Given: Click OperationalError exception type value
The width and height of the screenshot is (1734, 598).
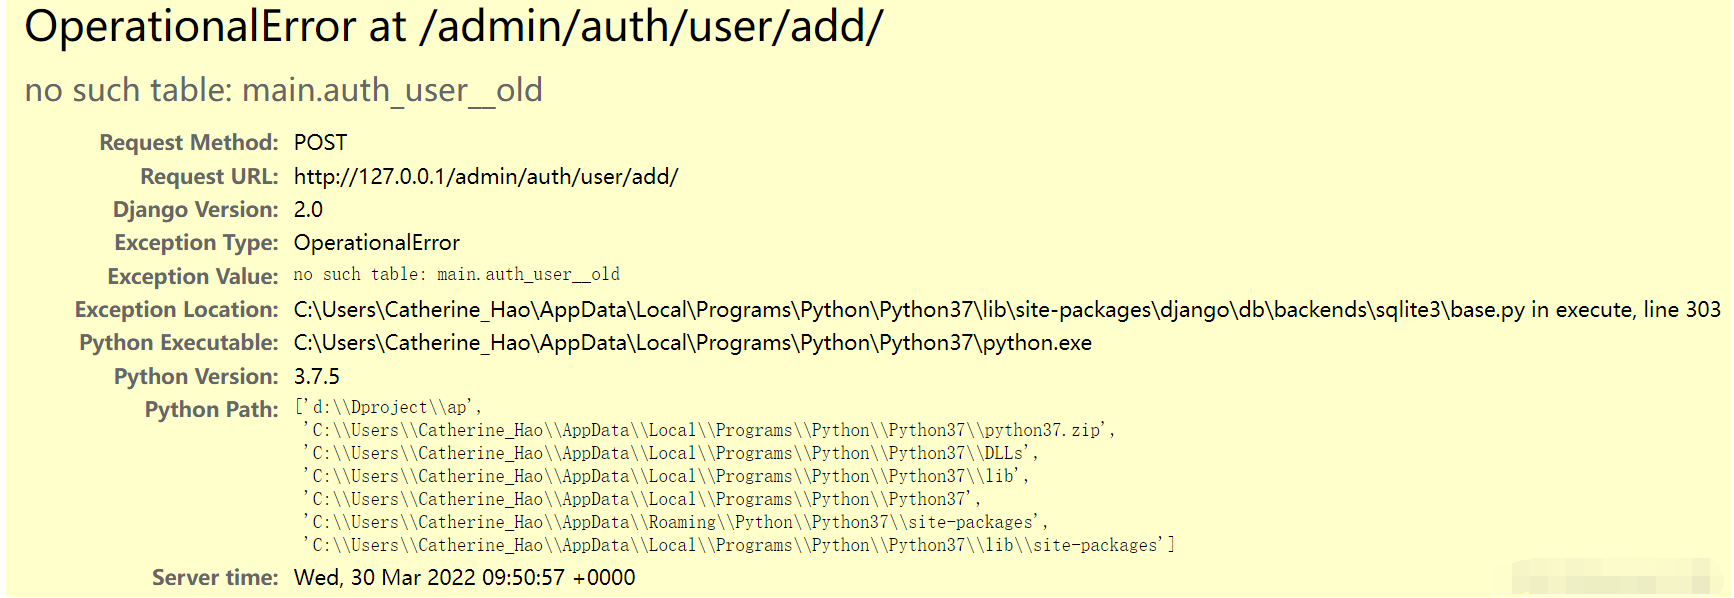Looking at the screenshot, I should tap(377, 243).
